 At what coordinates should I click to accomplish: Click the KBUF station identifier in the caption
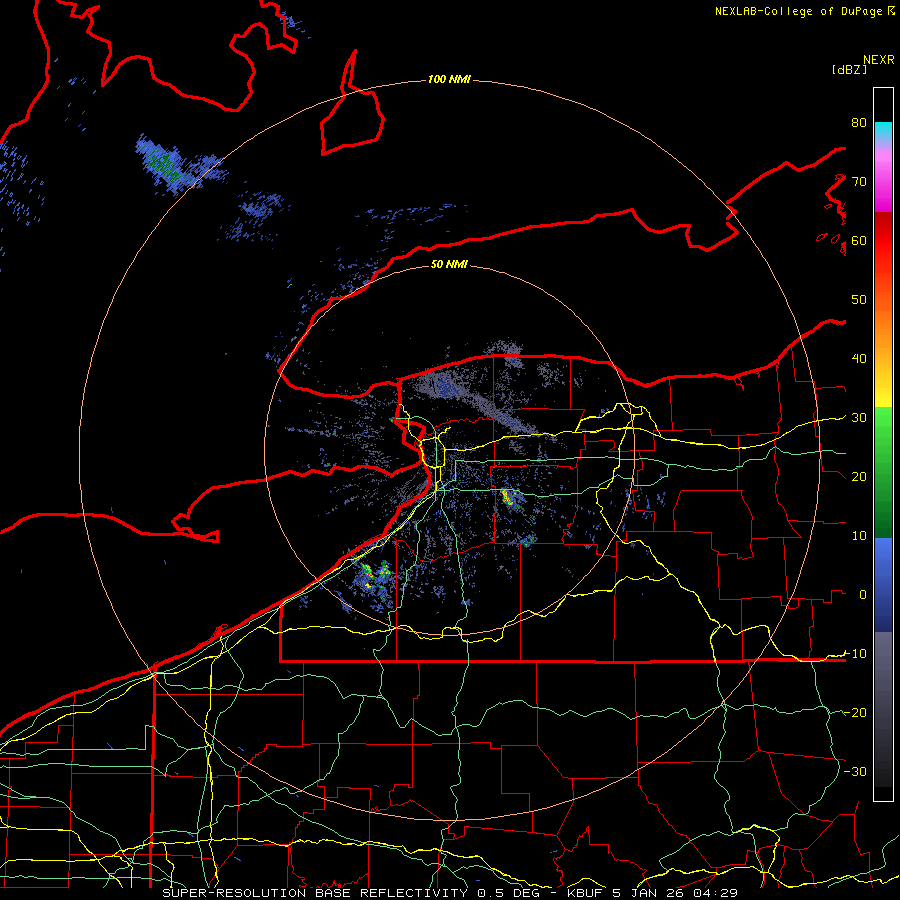click(x=587, y=893)
